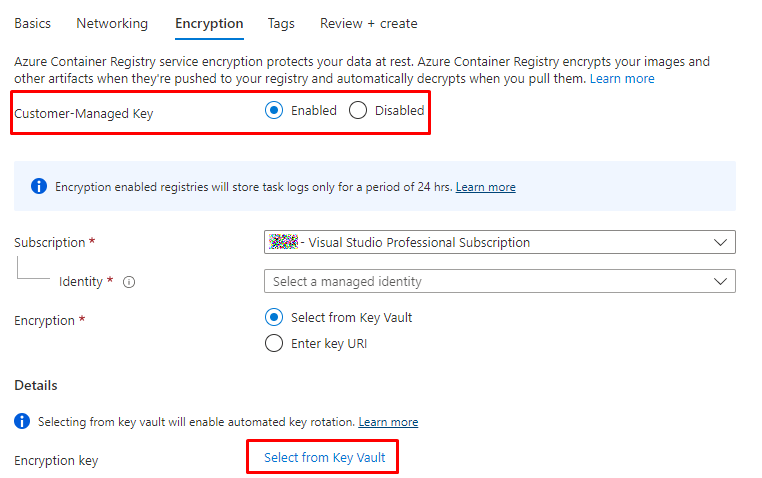Open the Tags tab
The width and height of the screenshot is (762, 478).
tap(281, 23)
